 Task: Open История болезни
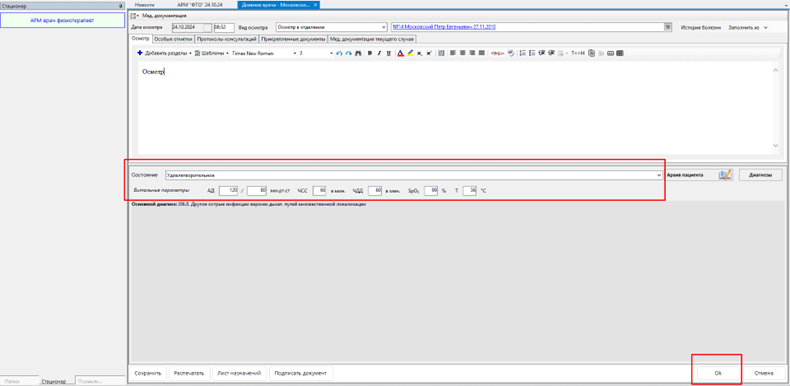click(x=700, y=27)
